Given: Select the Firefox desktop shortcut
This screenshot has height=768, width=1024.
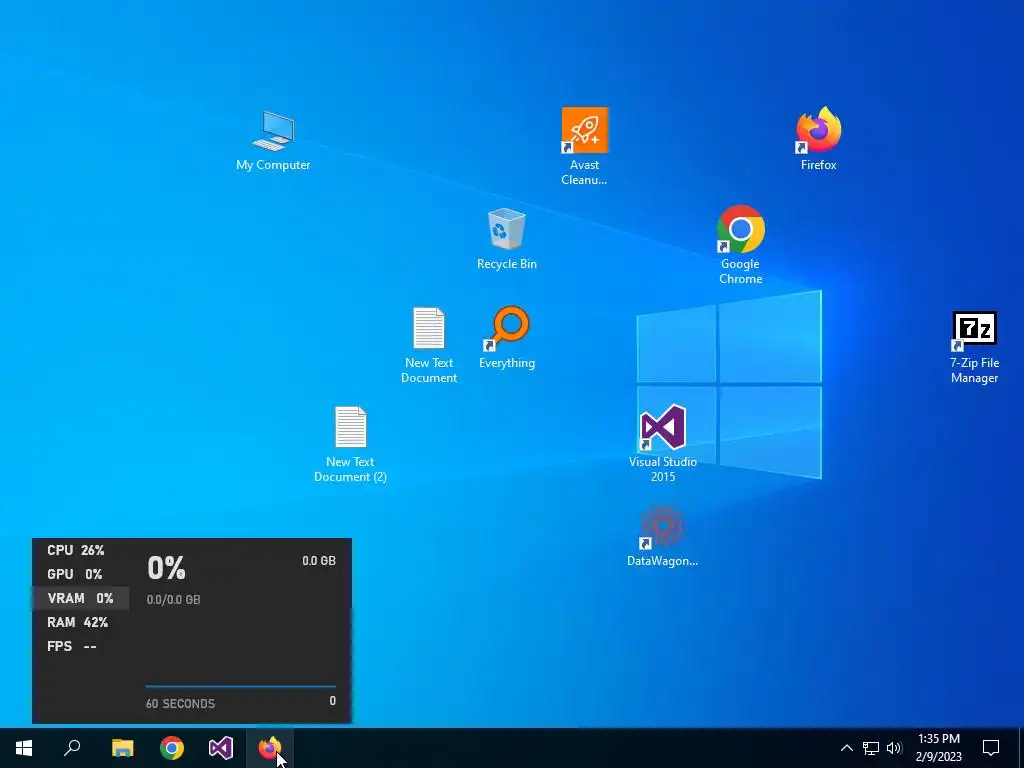Looking at the screenshot, I should point(818,138).
